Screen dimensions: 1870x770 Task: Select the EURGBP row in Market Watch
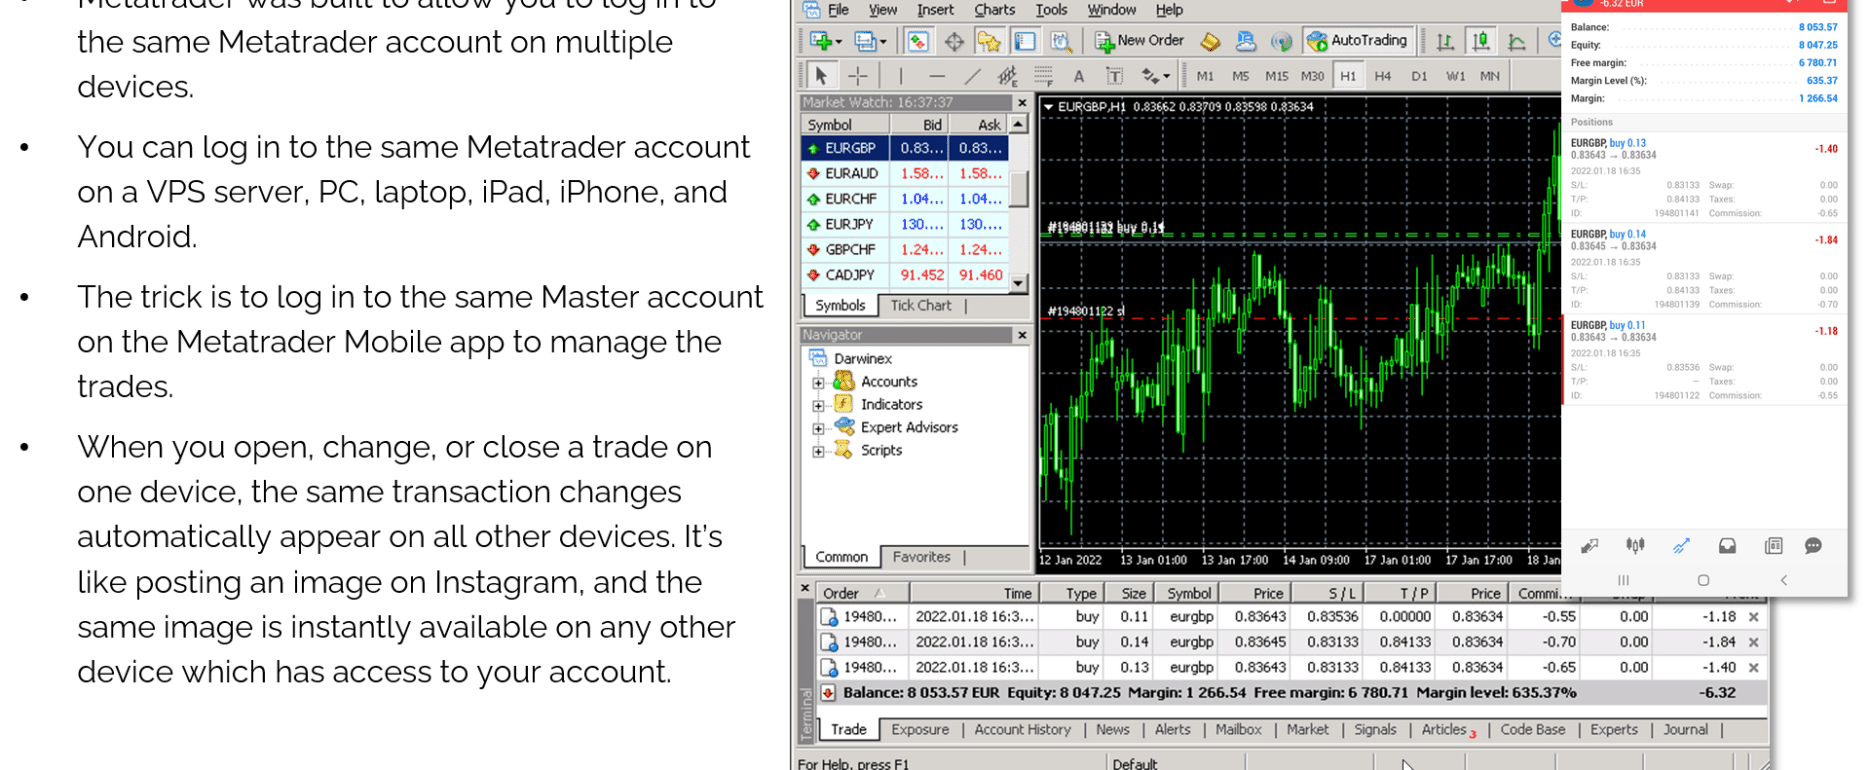(x=904, y=148)
